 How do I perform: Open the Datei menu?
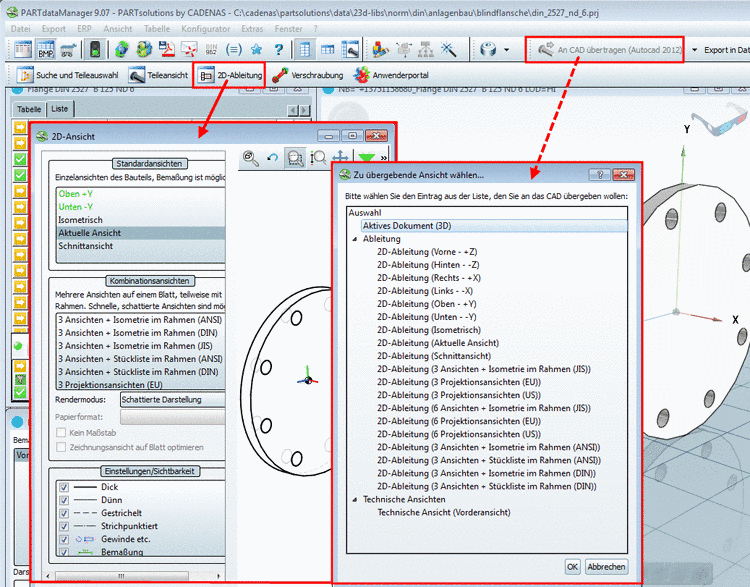(x=21, y=29)
